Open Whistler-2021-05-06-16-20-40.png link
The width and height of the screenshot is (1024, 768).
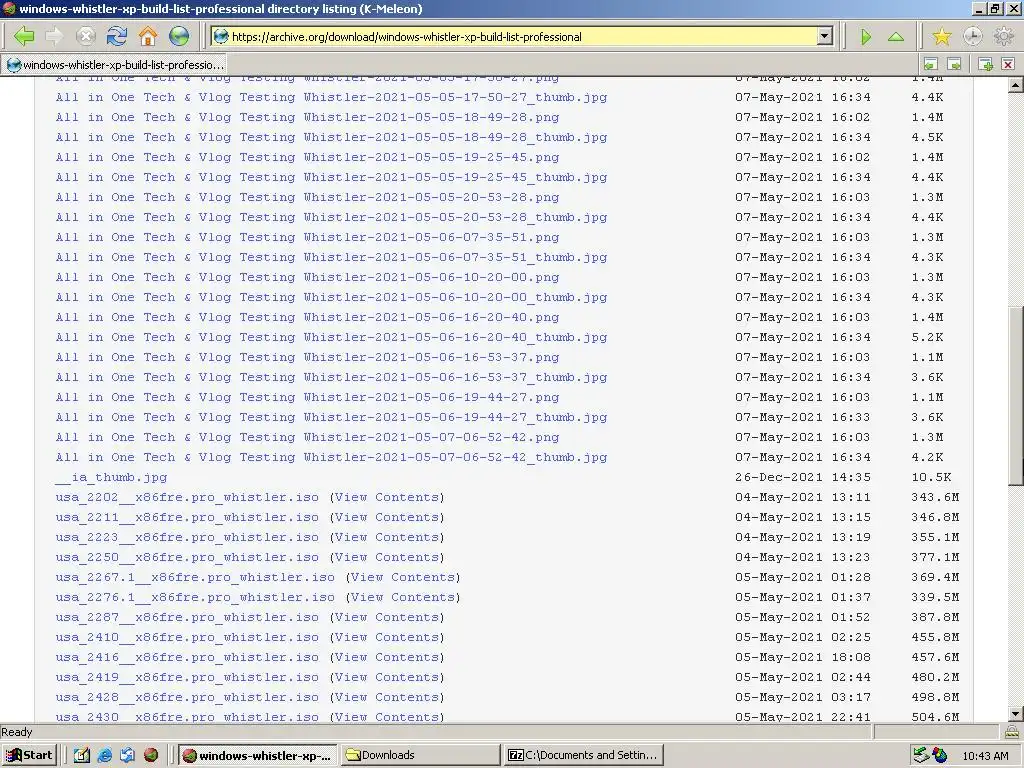[307, 317]
